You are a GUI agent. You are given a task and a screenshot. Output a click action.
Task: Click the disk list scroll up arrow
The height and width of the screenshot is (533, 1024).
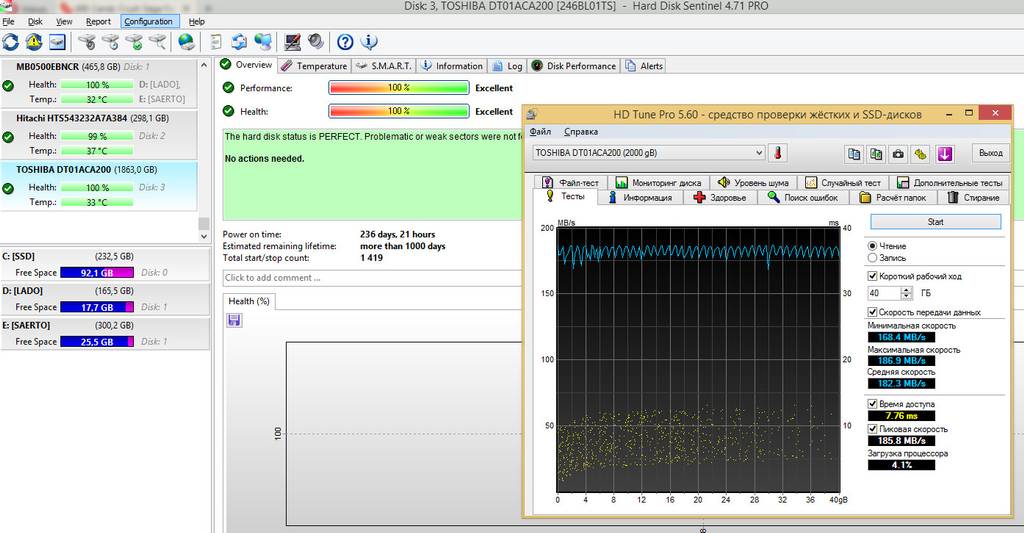(x=204, y=66)
